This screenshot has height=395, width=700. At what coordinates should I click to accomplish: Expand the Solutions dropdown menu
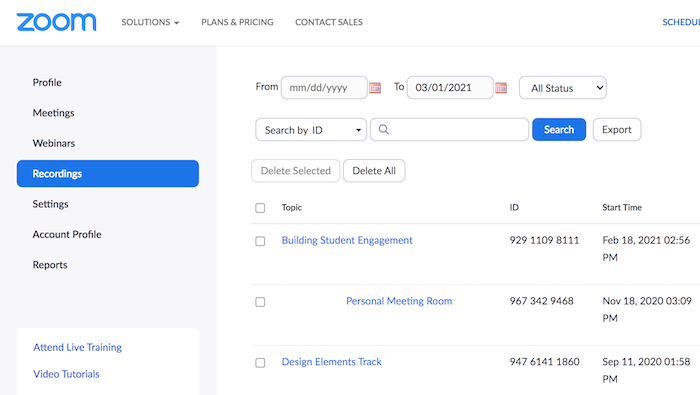coord(150,22)
